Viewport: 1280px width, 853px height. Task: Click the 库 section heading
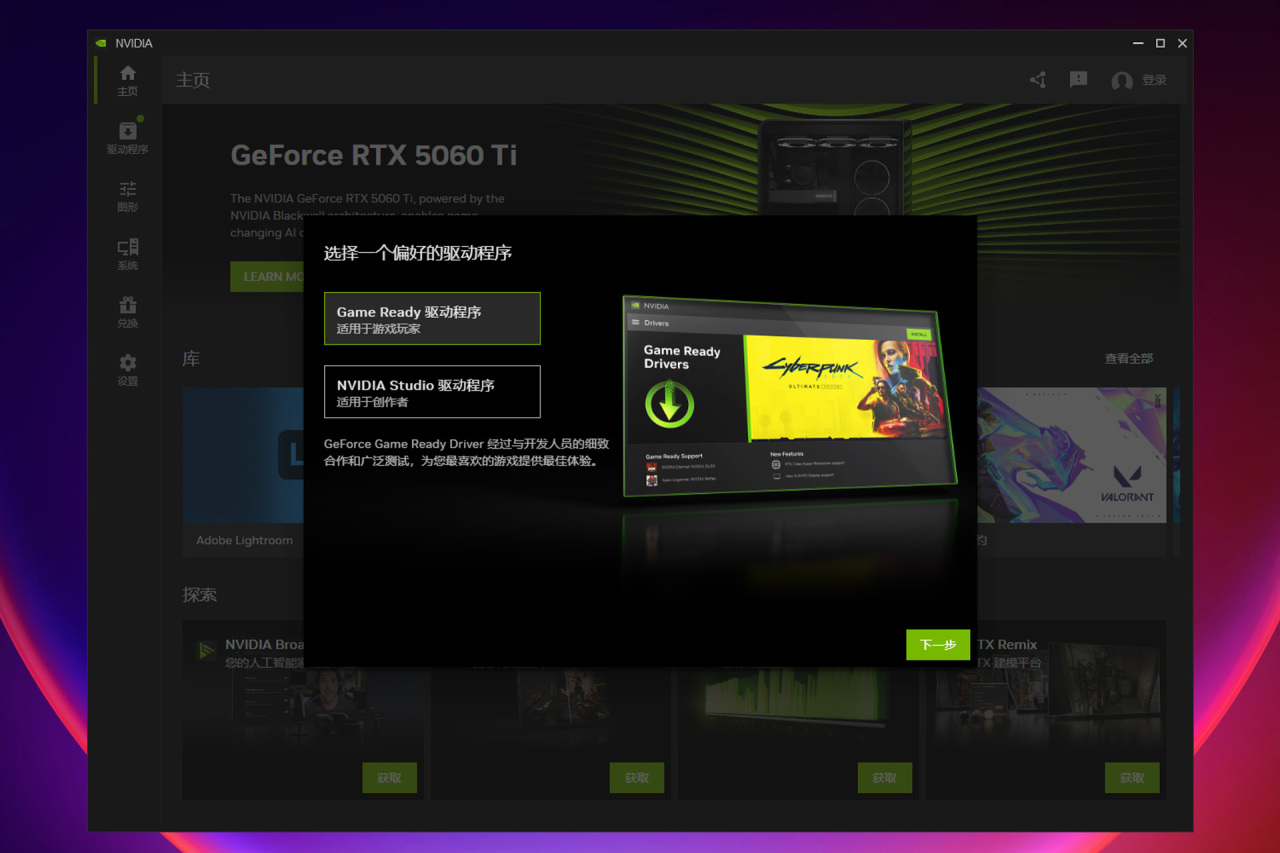coord(191,358)
